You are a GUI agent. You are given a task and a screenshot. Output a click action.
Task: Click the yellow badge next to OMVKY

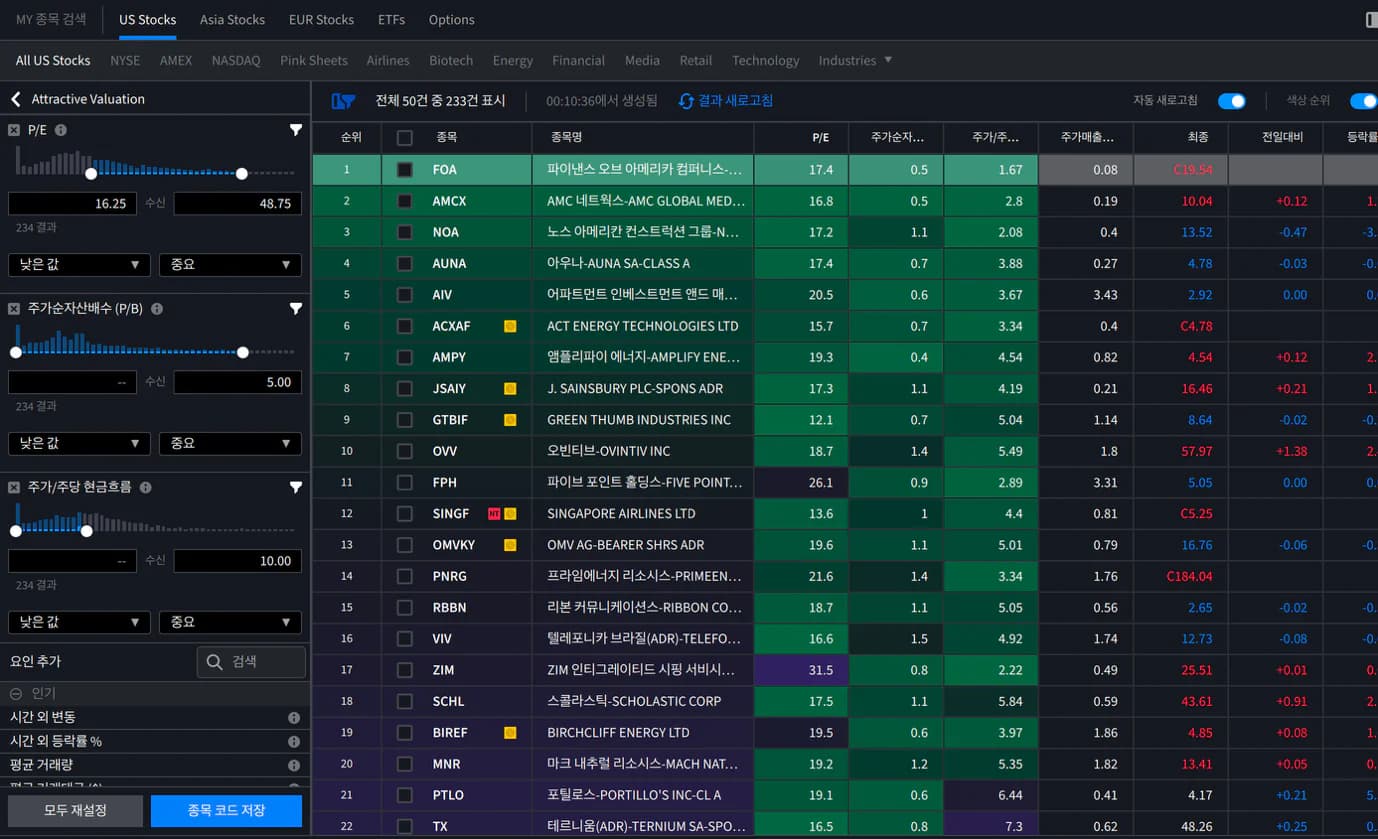[510, 545]
